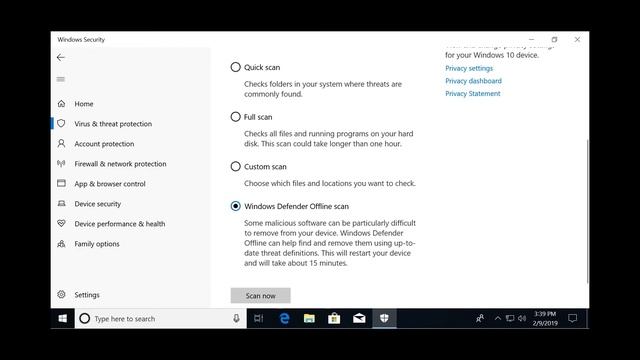Click the volume speaker icon
Viewport: 640px width, 360px height.
tap(522, 318)
